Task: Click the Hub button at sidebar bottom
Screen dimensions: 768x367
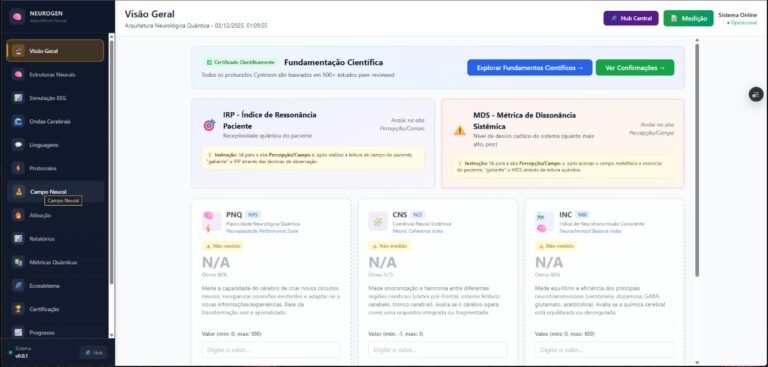Action: 93,352
